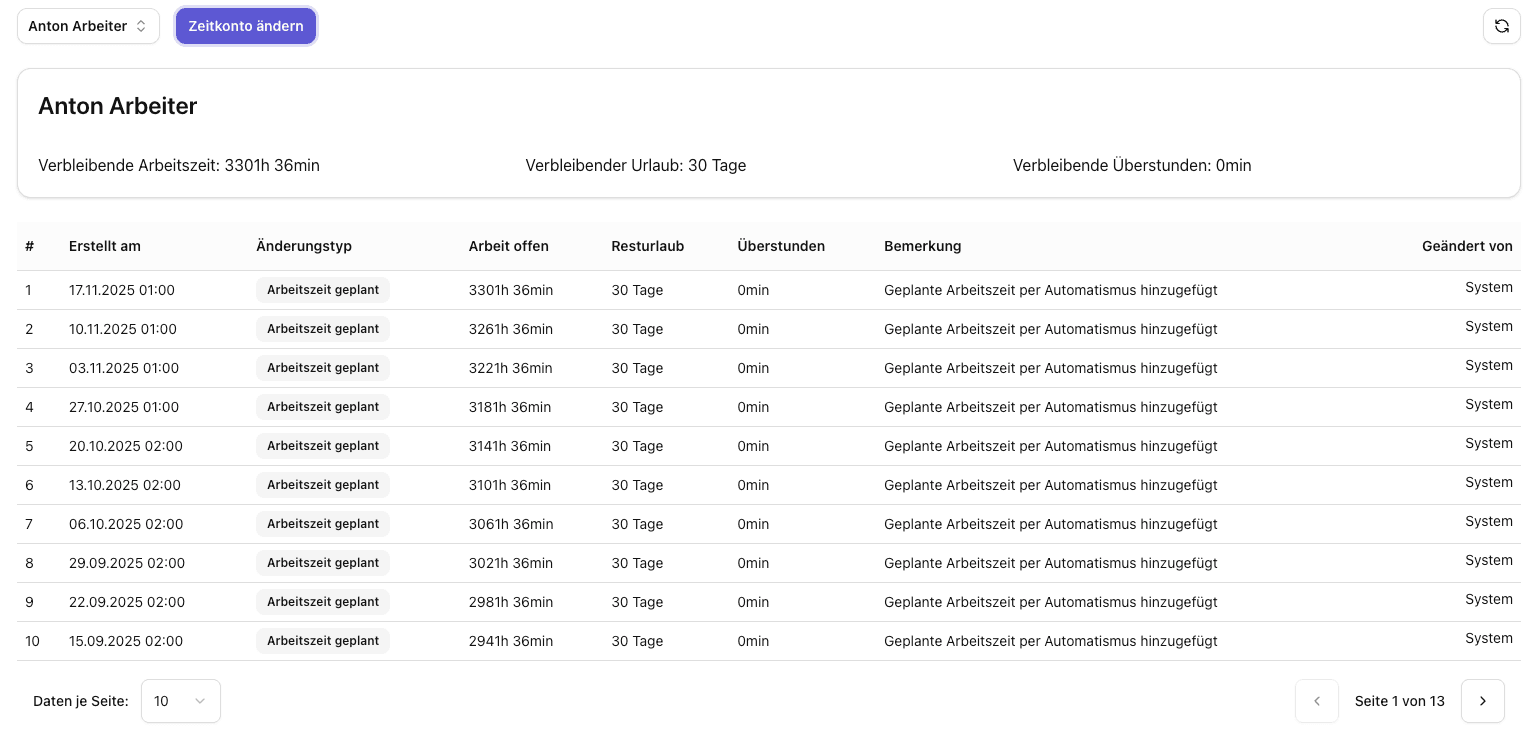Expand the page size selection showing '10'
Viewport: 1534px width, 736px height.
[181, 701]
